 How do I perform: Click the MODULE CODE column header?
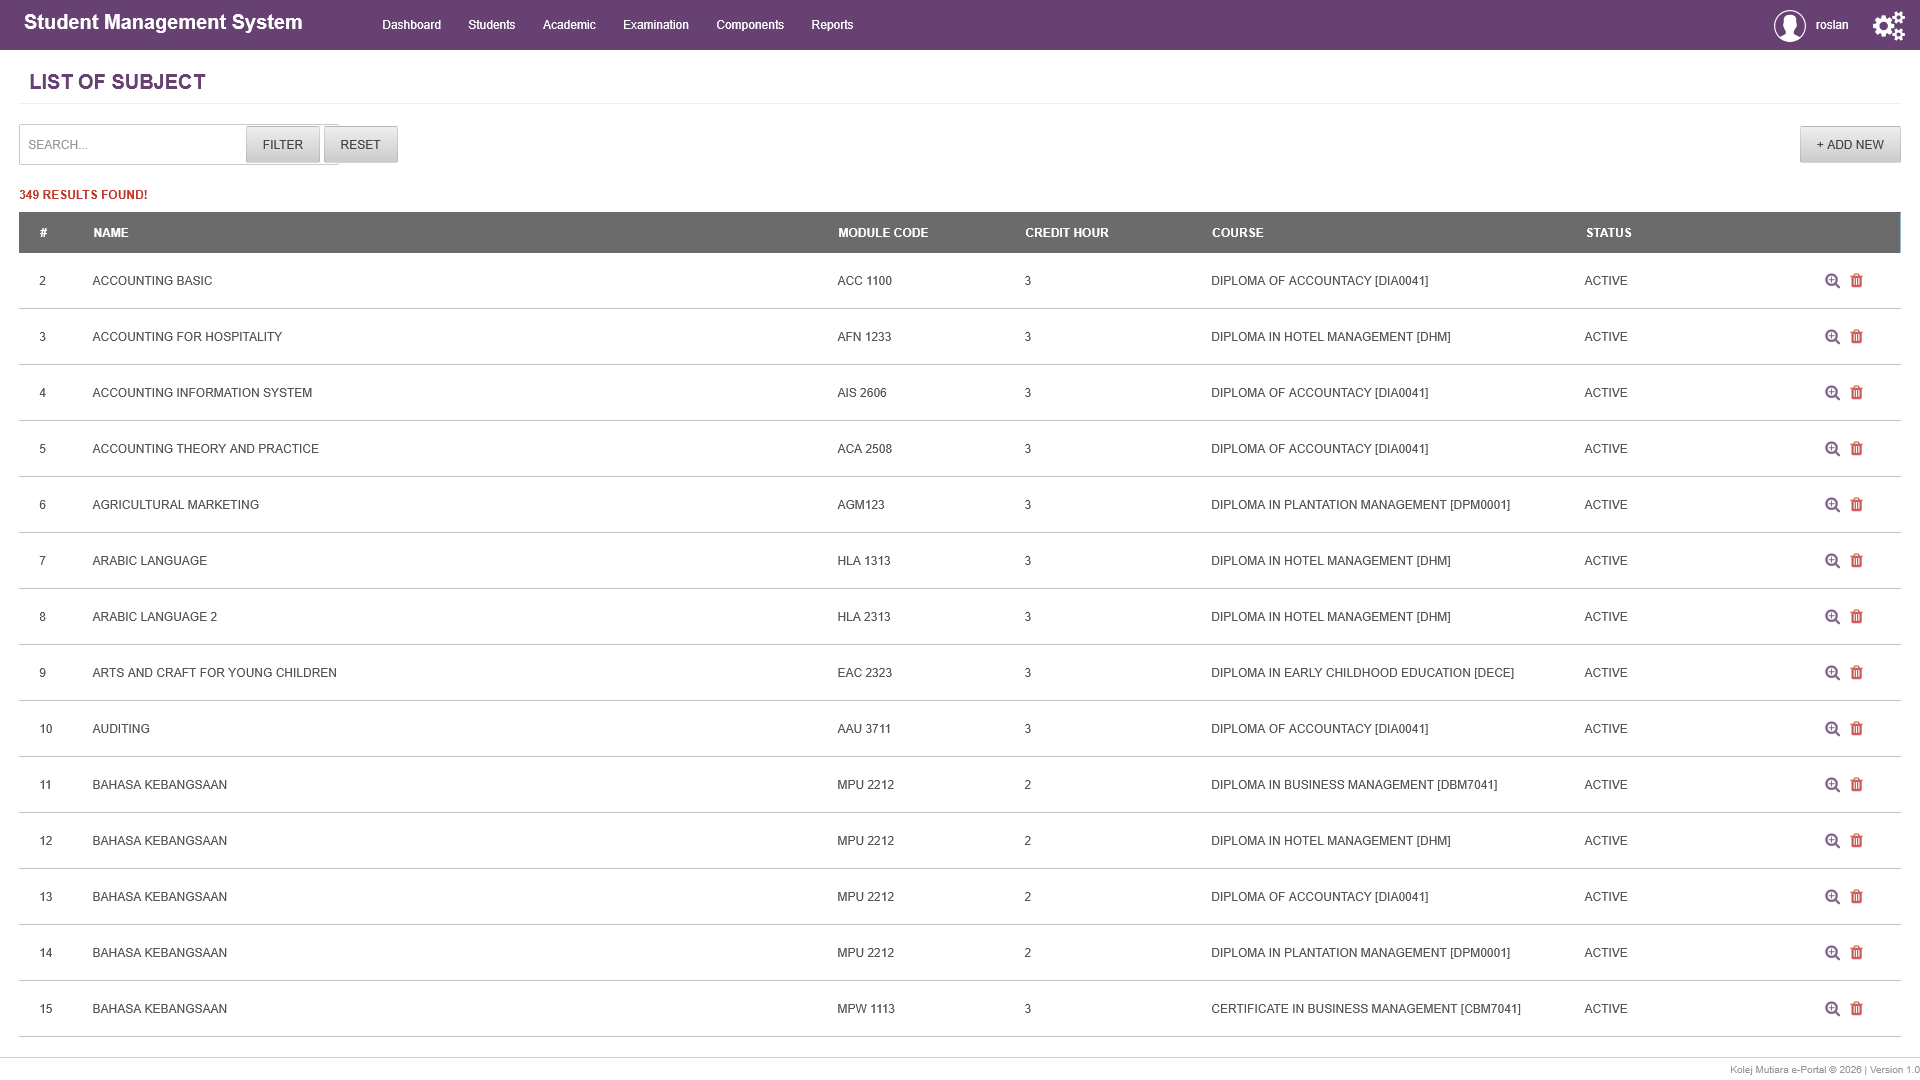pyautogui.click(x=883, y=233)
